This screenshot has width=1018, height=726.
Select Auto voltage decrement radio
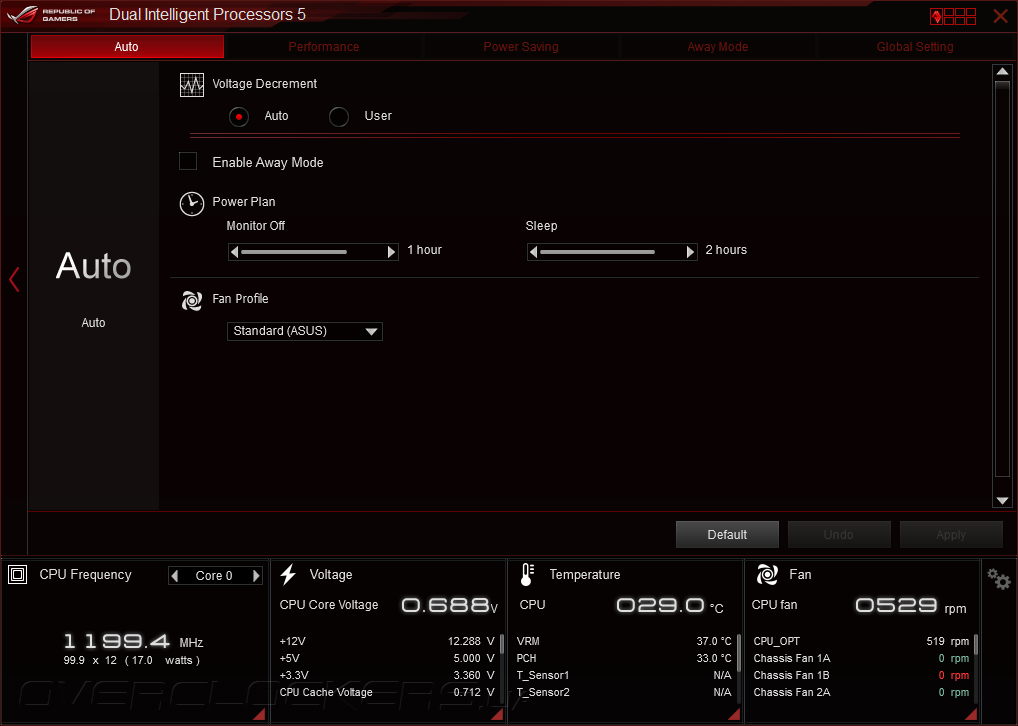(x=239, y=117)
